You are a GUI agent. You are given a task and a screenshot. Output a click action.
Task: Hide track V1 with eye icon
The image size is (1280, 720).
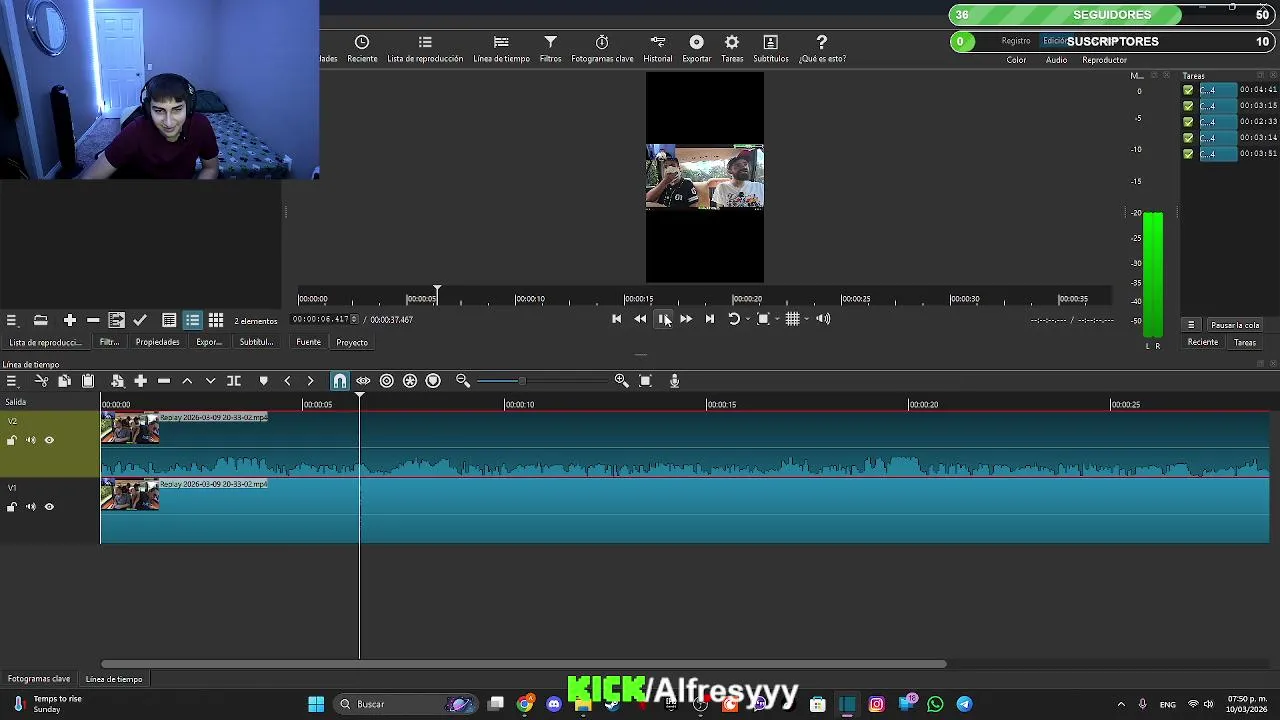pyautogui.click(x=49, y=507)
